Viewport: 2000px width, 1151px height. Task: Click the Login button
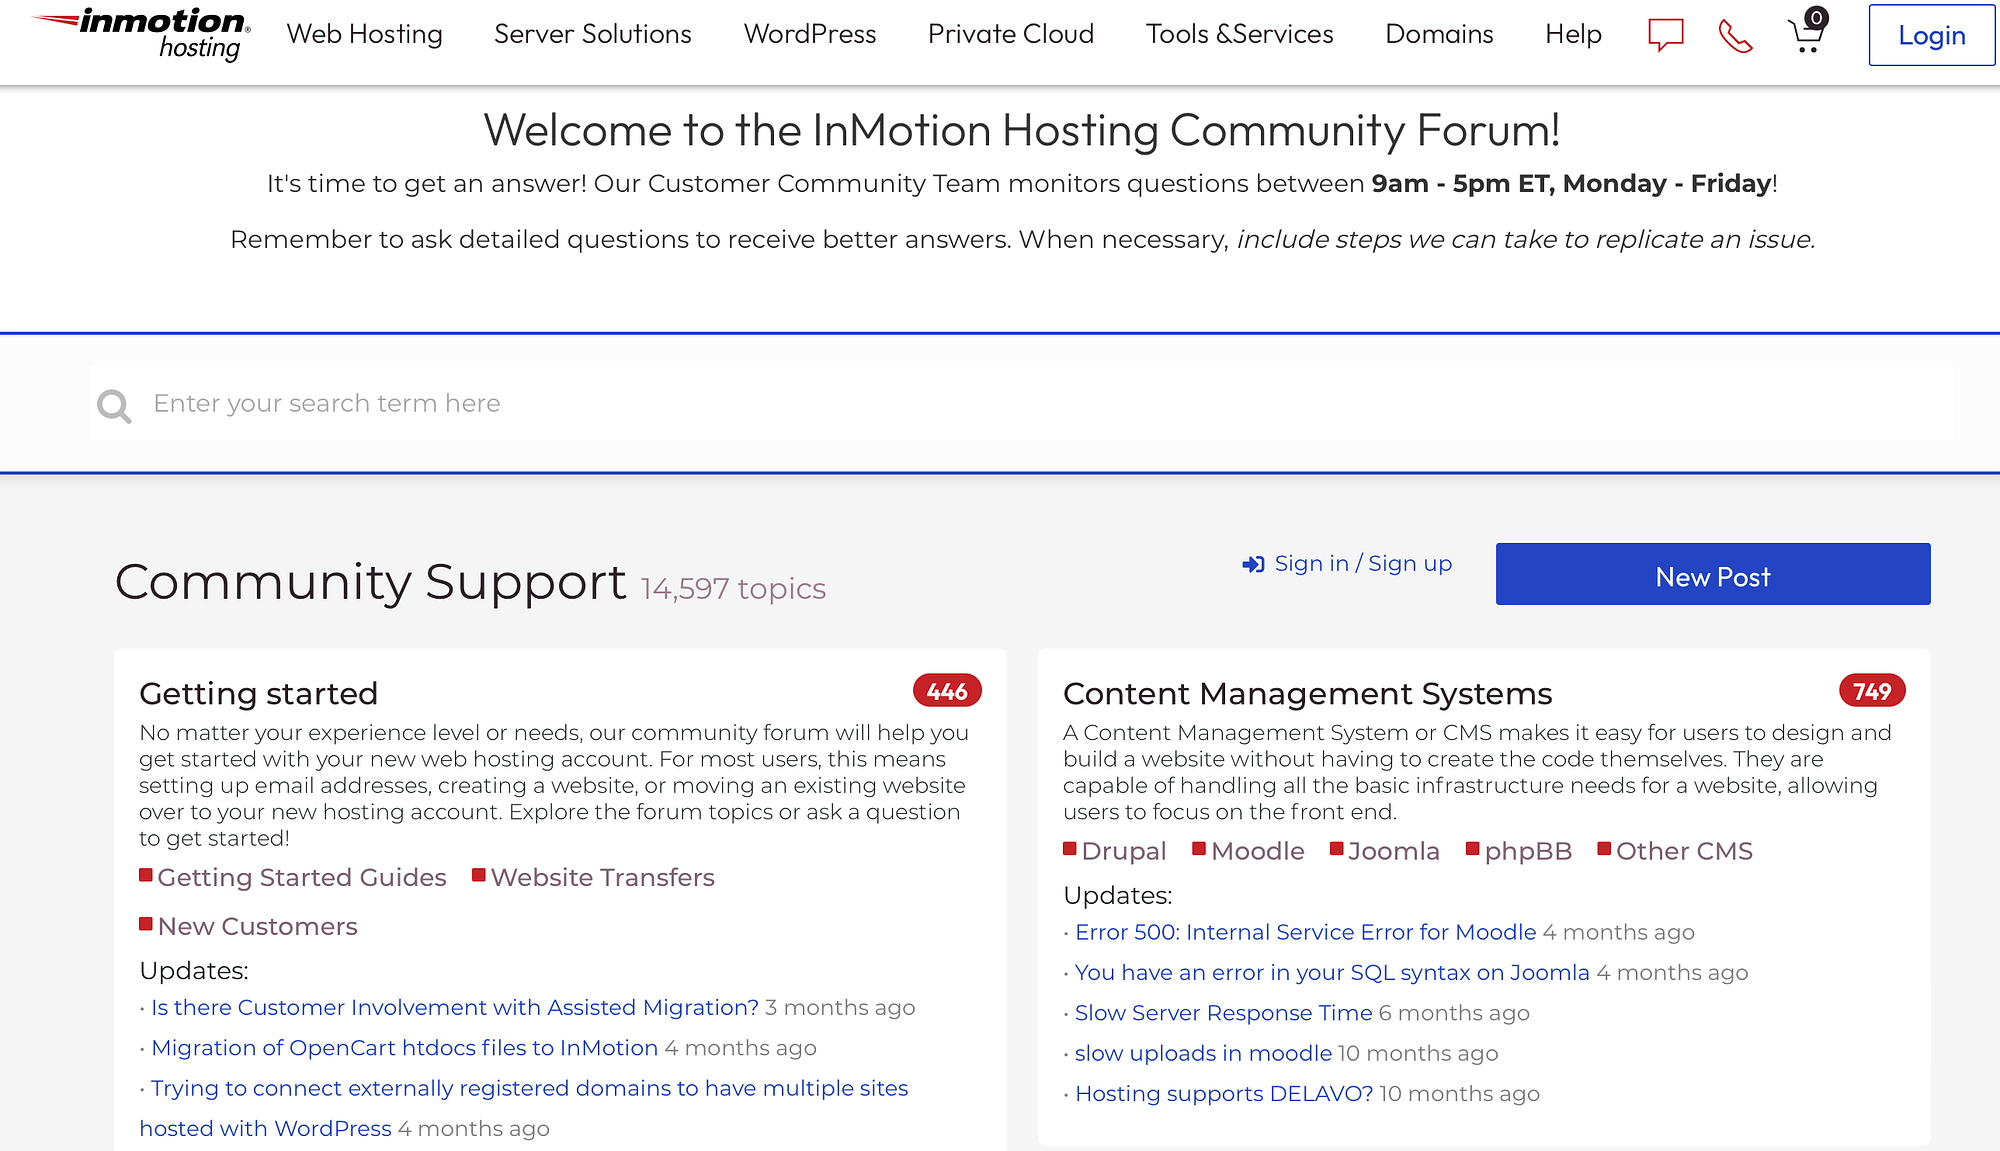1929,34
